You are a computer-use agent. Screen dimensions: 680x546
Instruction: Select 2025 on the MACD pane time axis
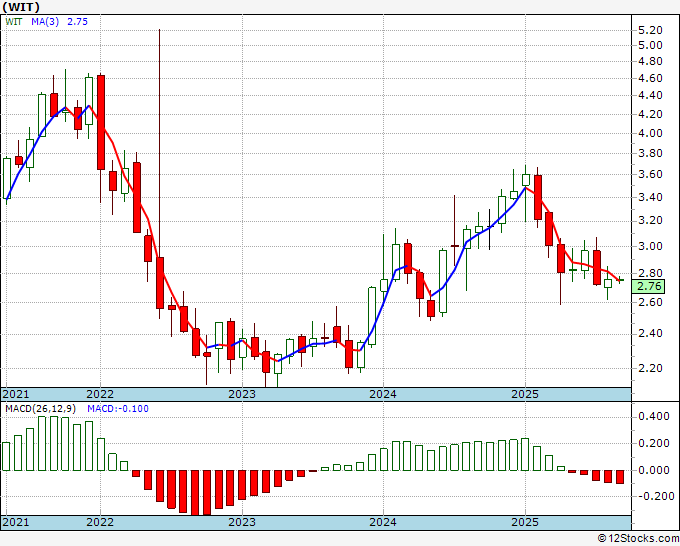pyautogui.click(x=525, y=522)
